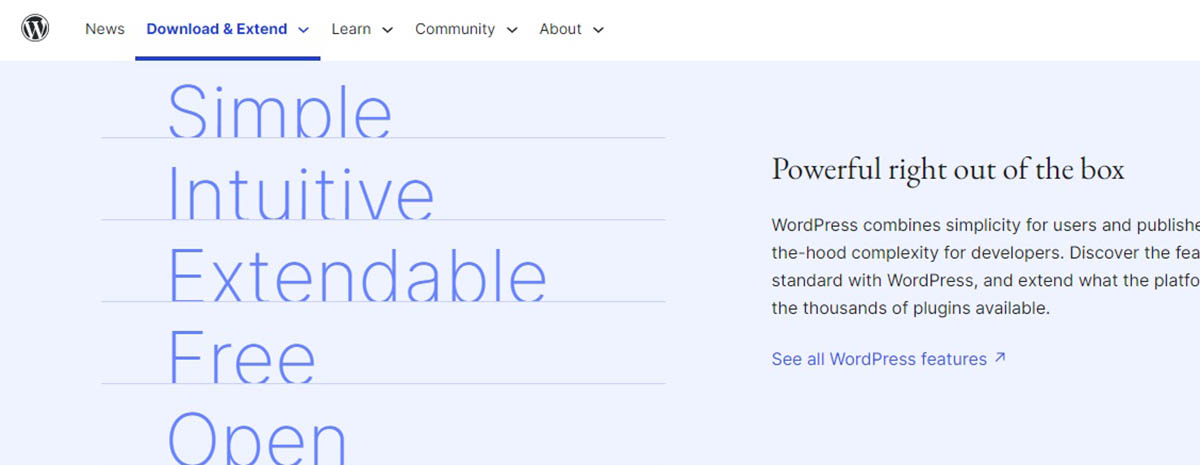Click the Extendable heading text

357,274
